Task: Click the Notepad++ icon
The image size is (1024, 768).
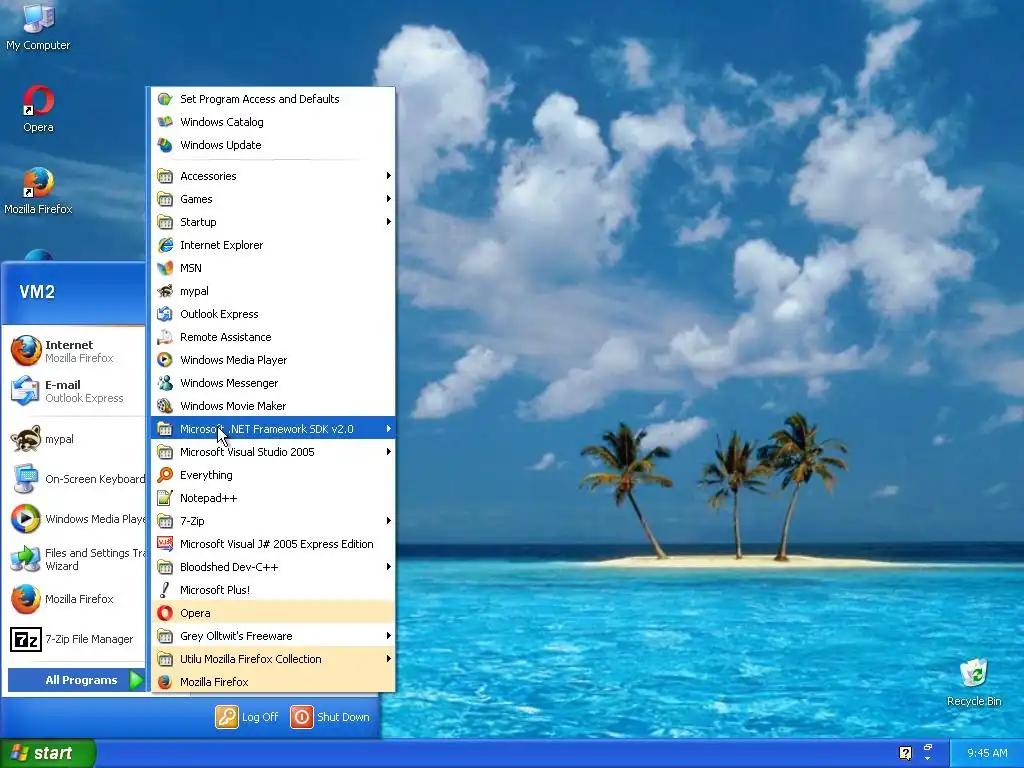Action: click(165, 498)
